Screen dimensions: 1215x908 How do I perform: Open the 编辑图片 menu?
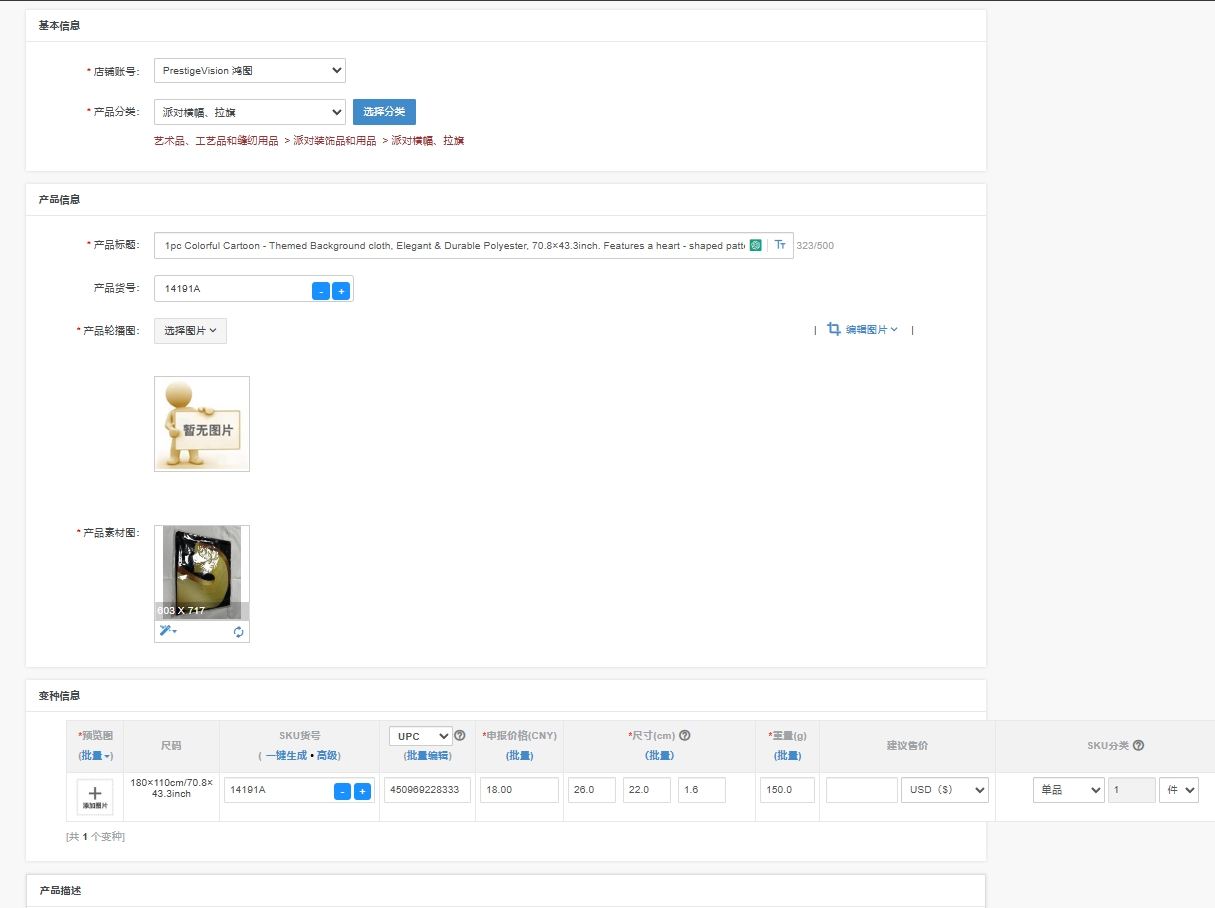pyautogui.click(x=863, y=330)
